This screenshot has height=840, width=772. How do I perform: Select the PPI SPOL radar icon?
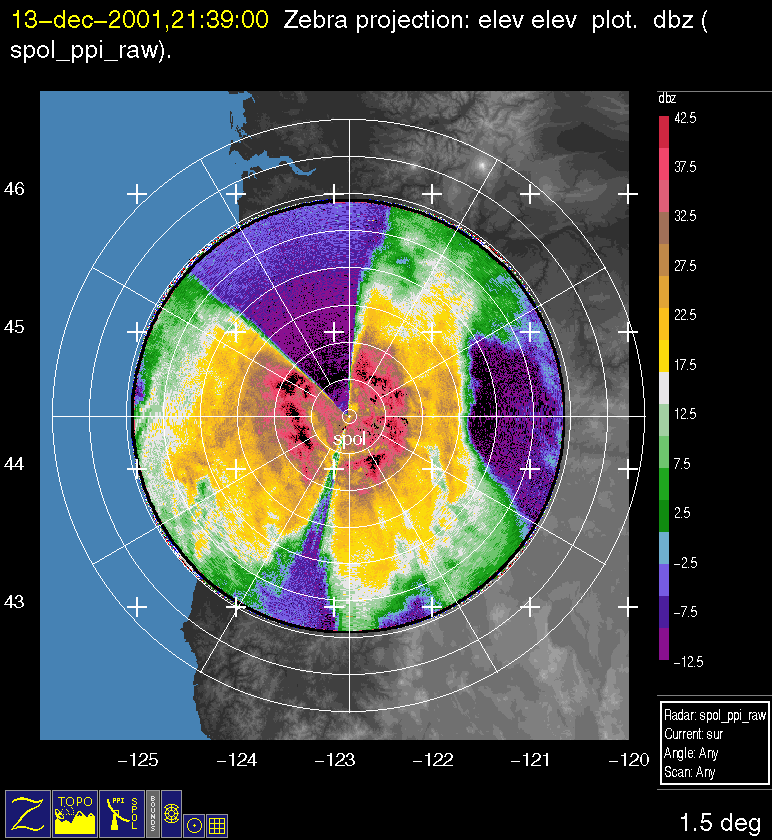(x=121, y=812)
